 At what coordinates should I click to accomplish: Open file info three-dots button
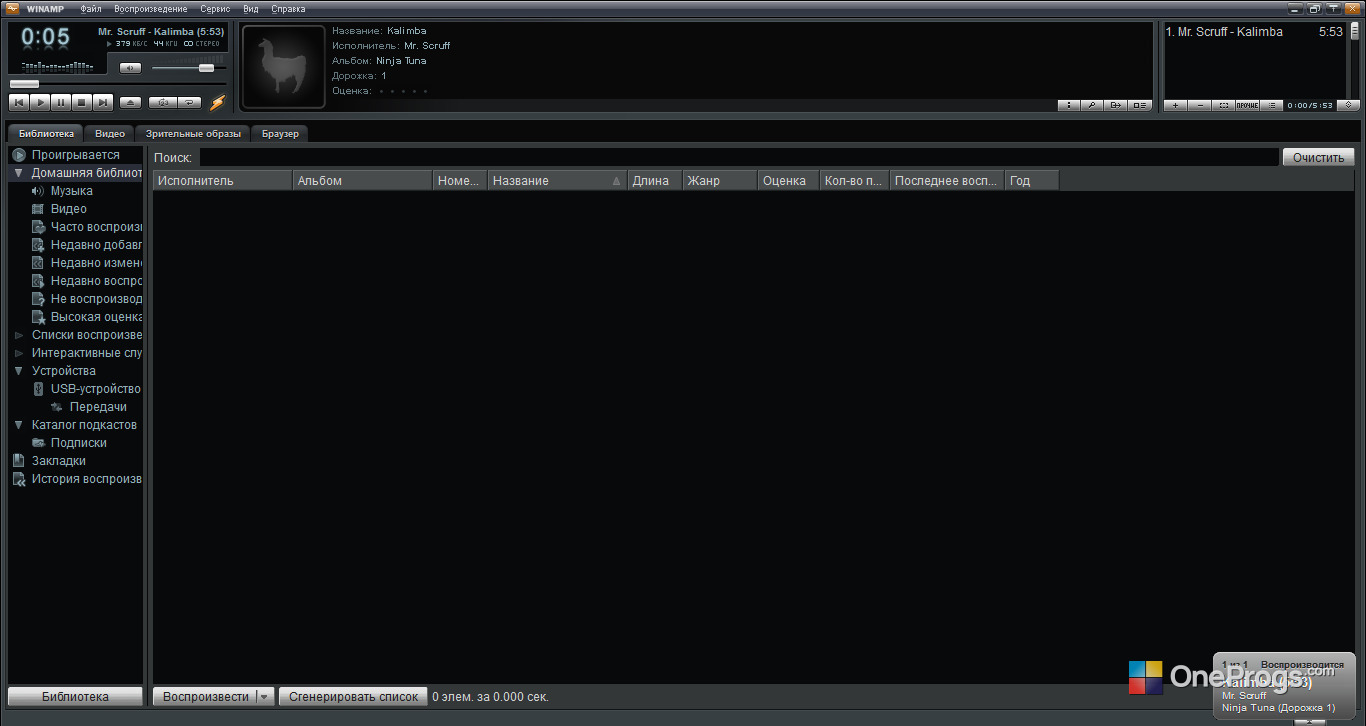(1069, 105)
